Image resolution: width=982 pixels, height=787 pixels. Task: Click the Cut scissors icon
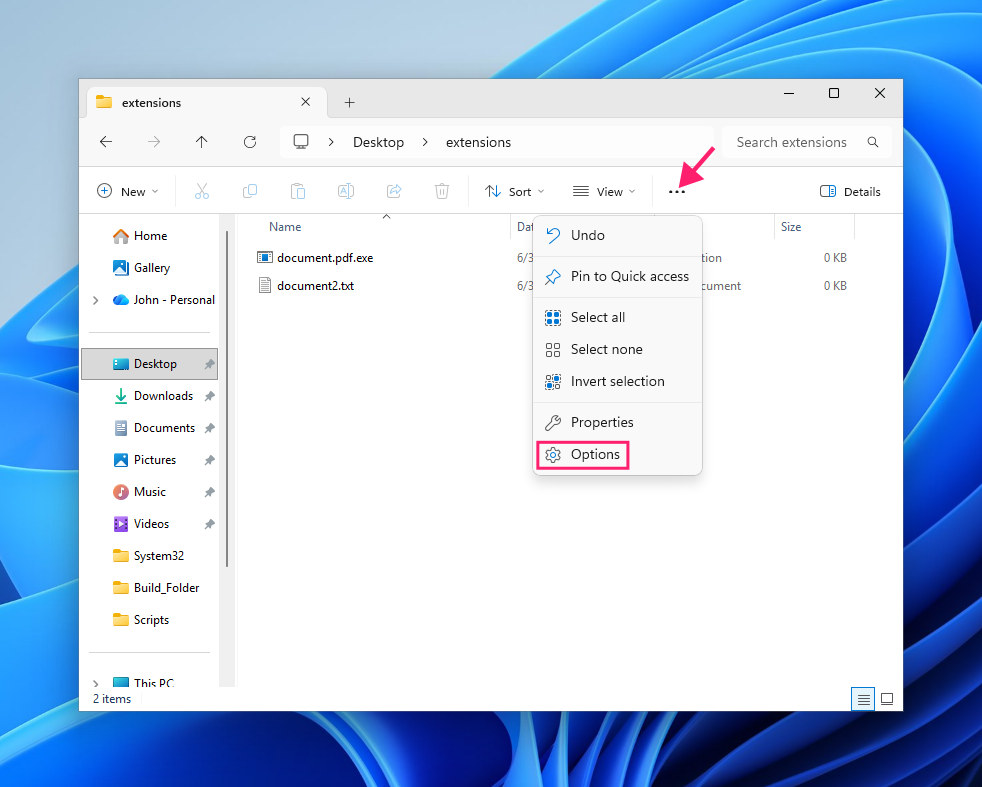(202, 192)
